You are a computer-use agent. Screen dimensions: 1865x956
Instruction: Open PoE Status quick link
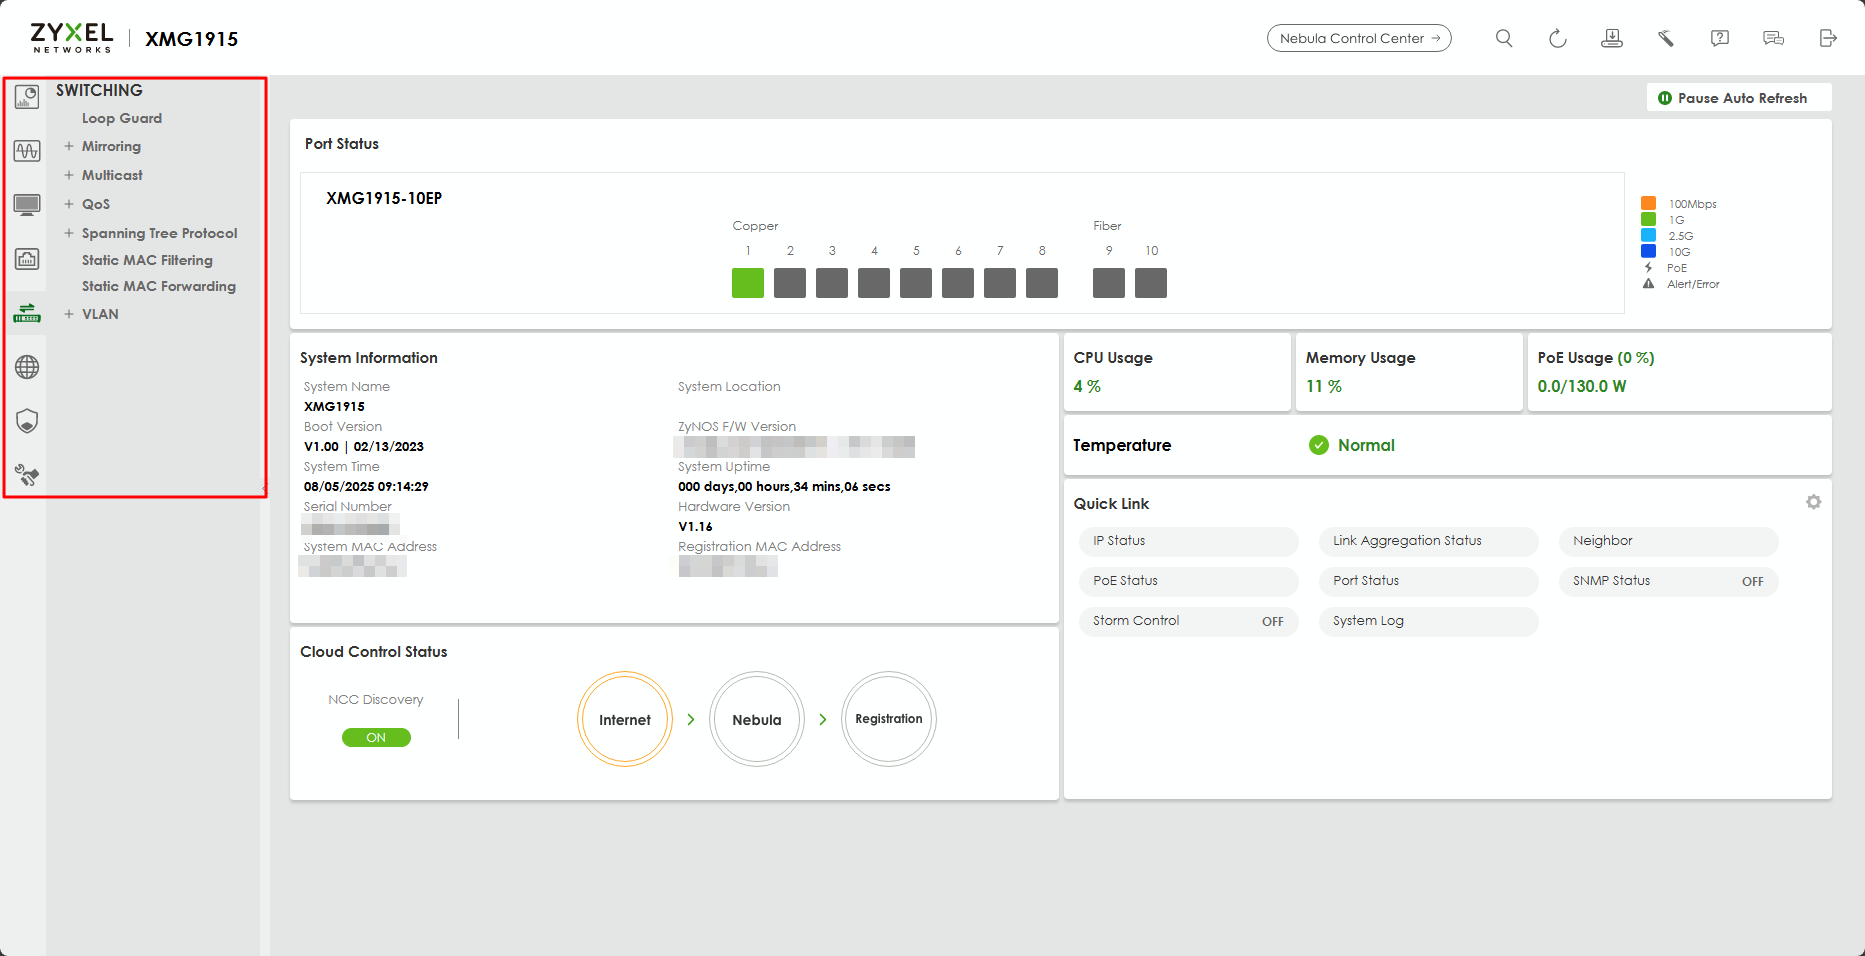(x=1189, y=581)
